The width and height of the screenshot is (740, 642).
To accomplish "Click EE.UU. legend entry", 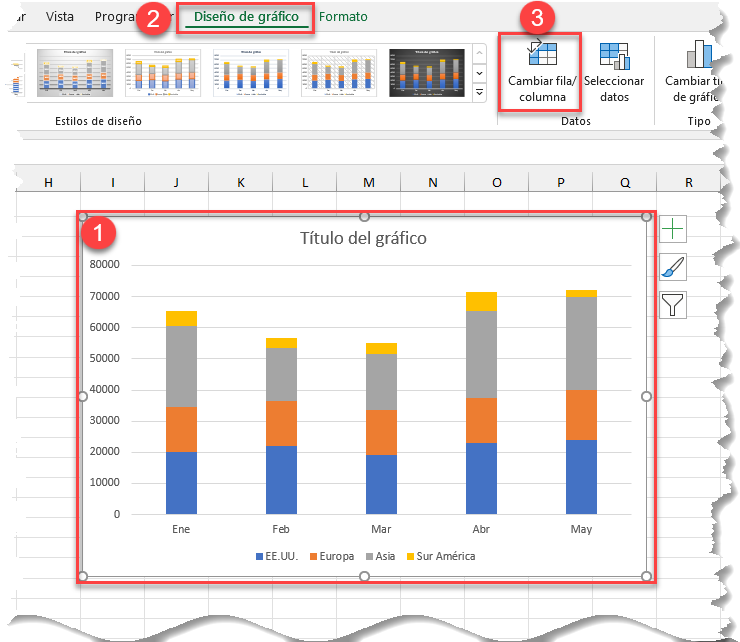I will pos(277,557).
